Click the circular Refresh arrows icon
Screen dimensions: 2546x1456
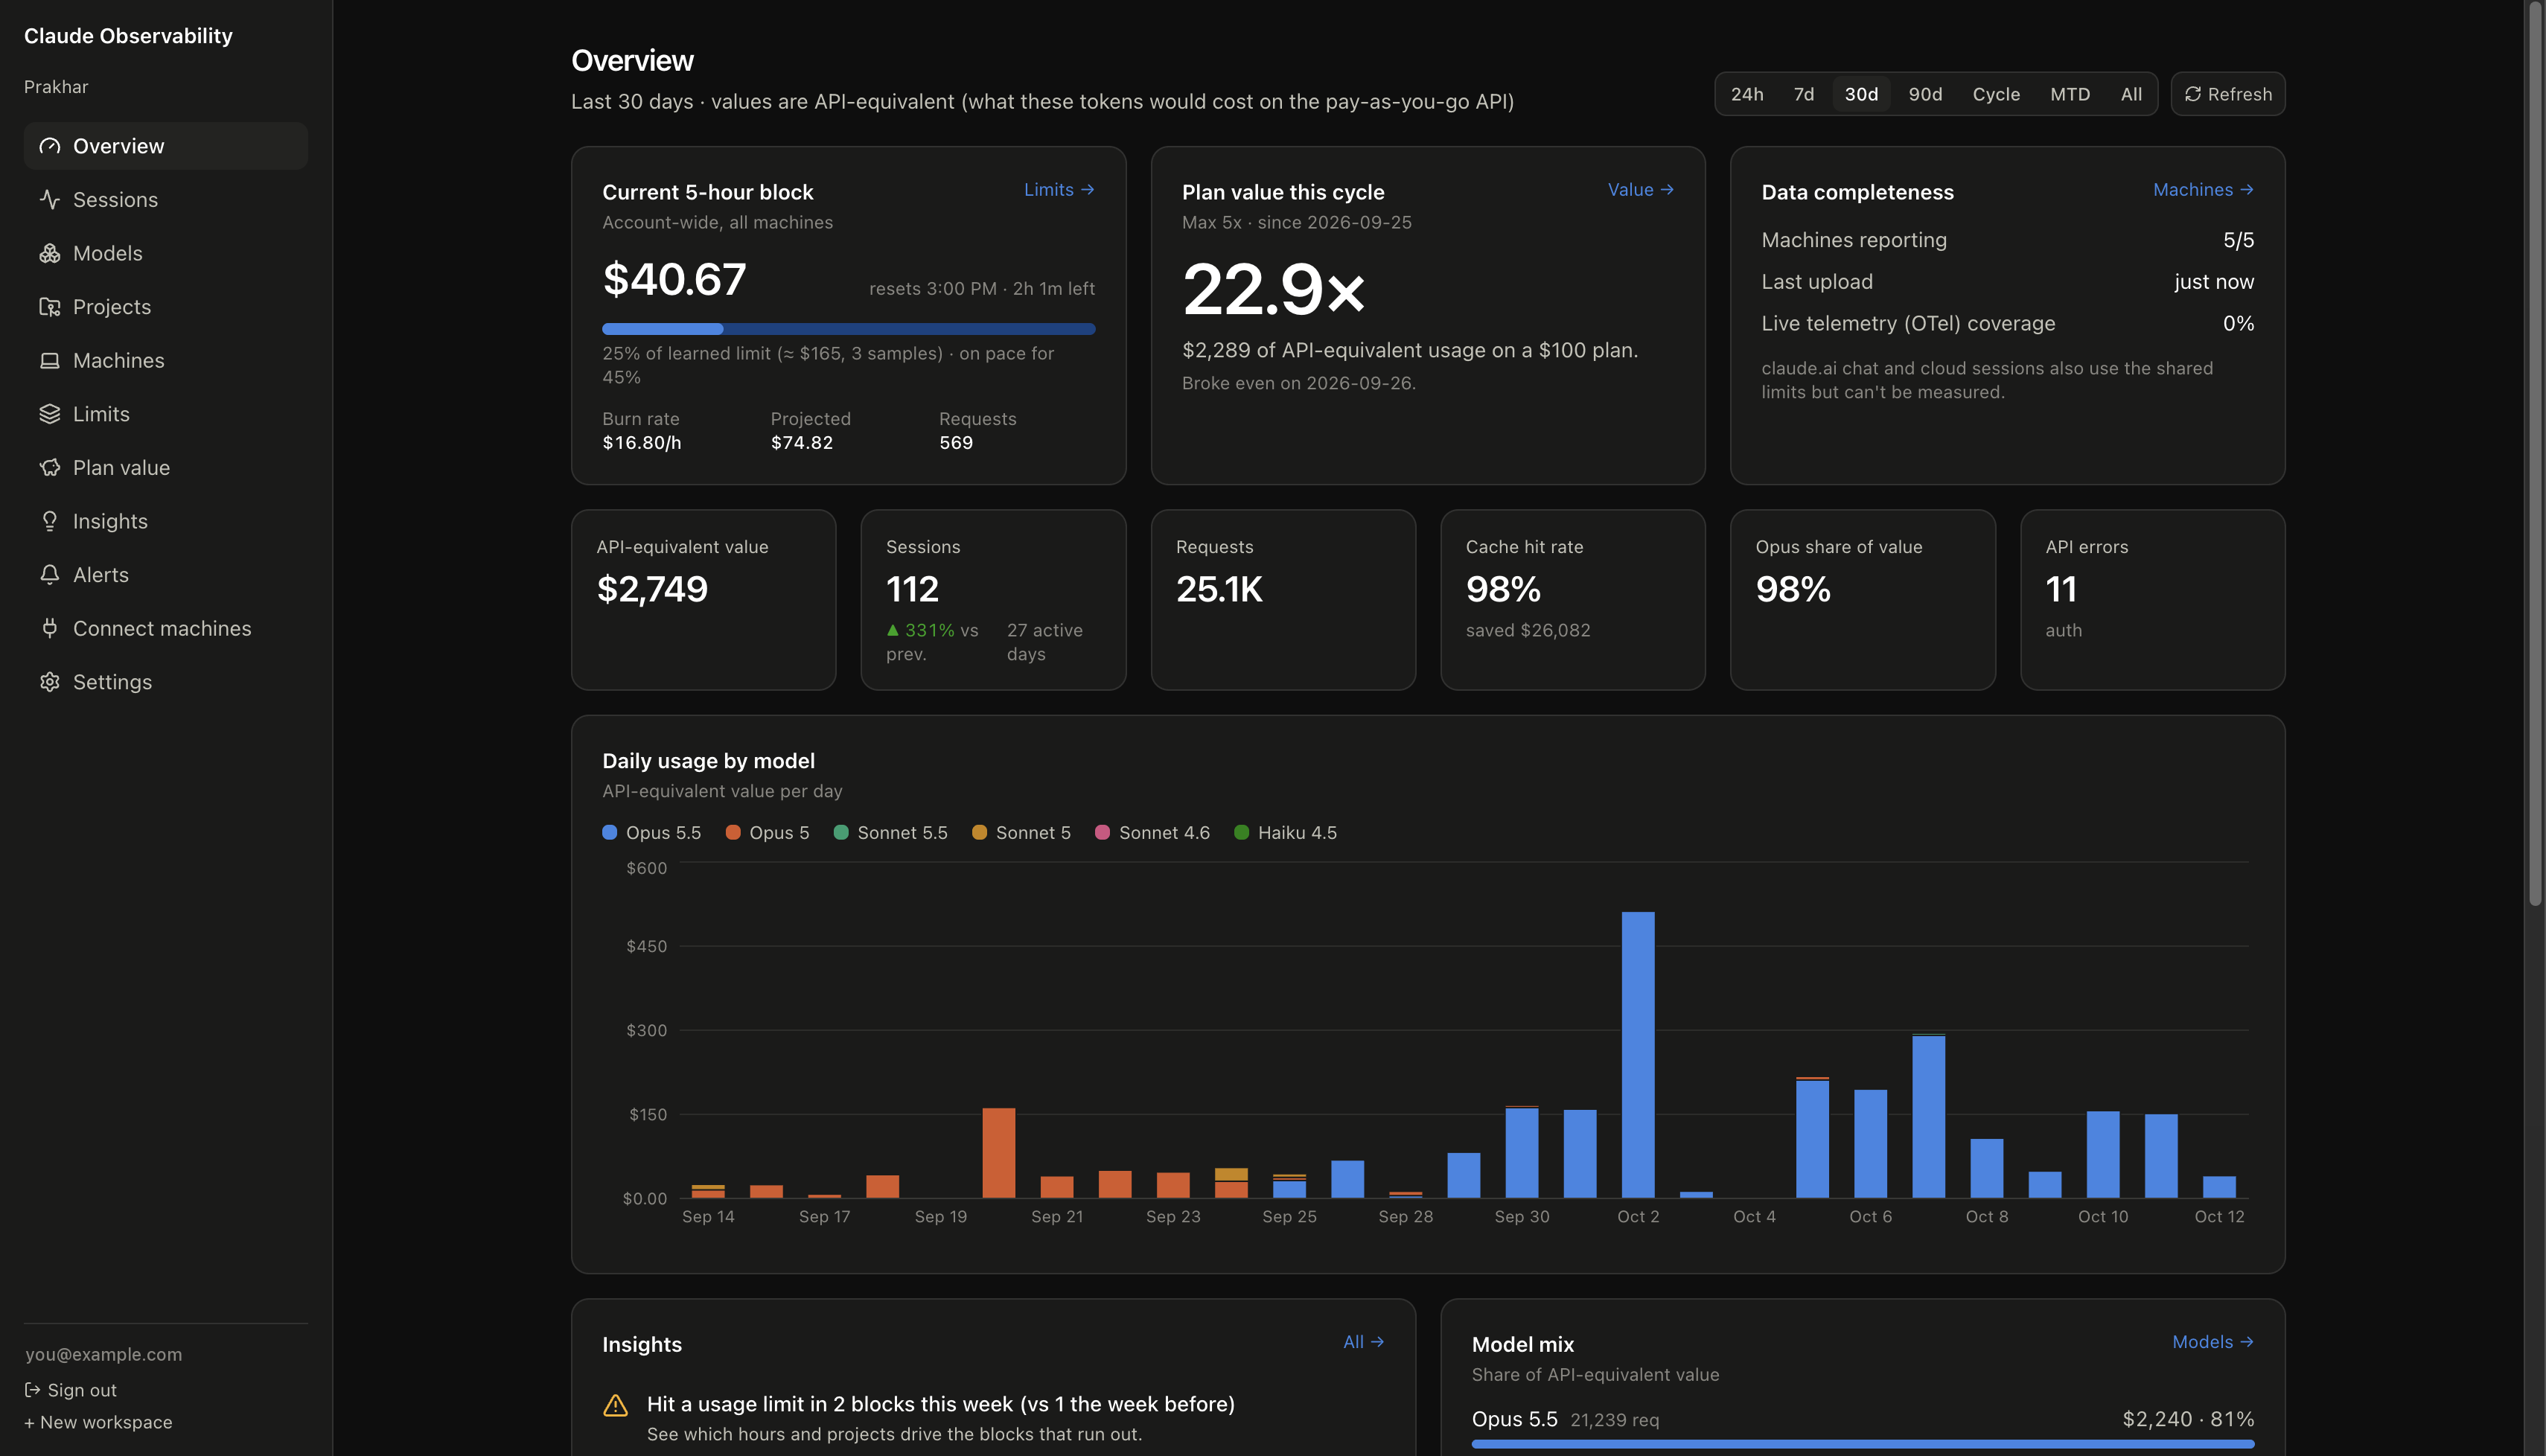pos(2193,94)
